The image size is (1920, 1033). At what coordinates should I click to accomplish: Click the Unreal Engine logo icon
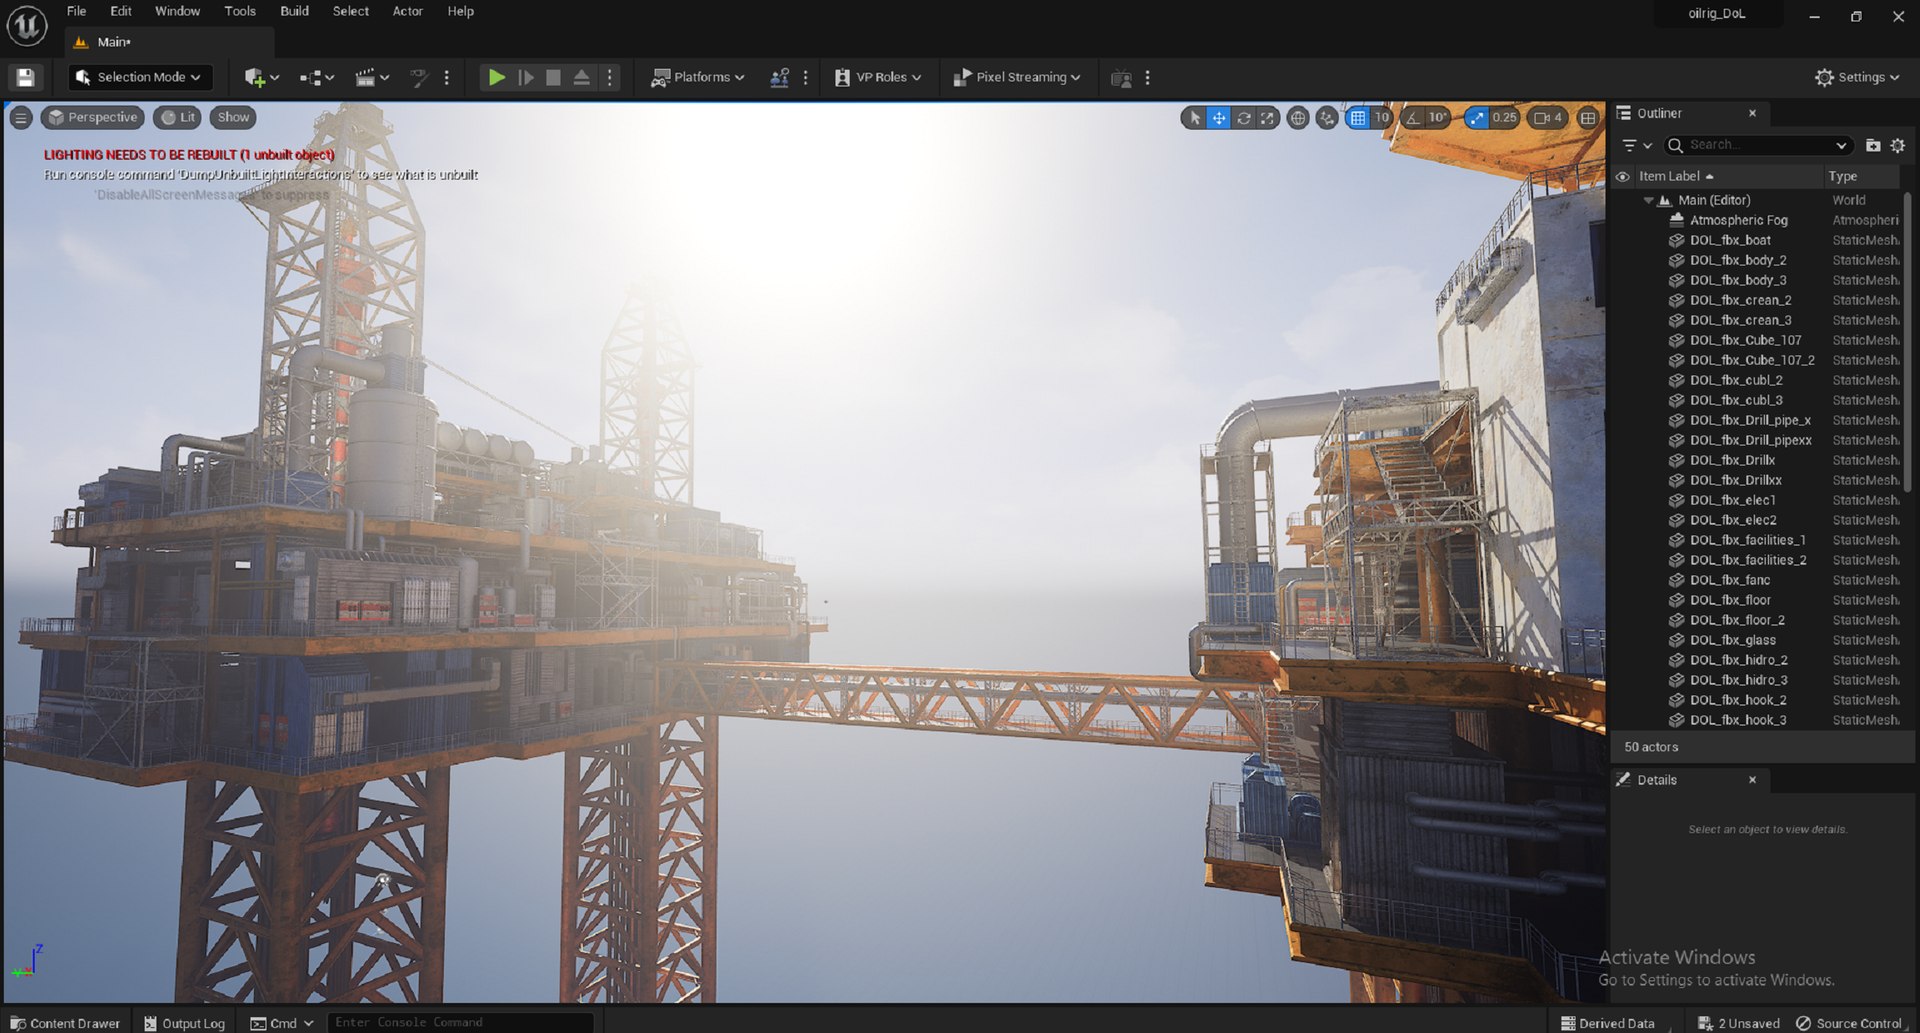[27, 25]
